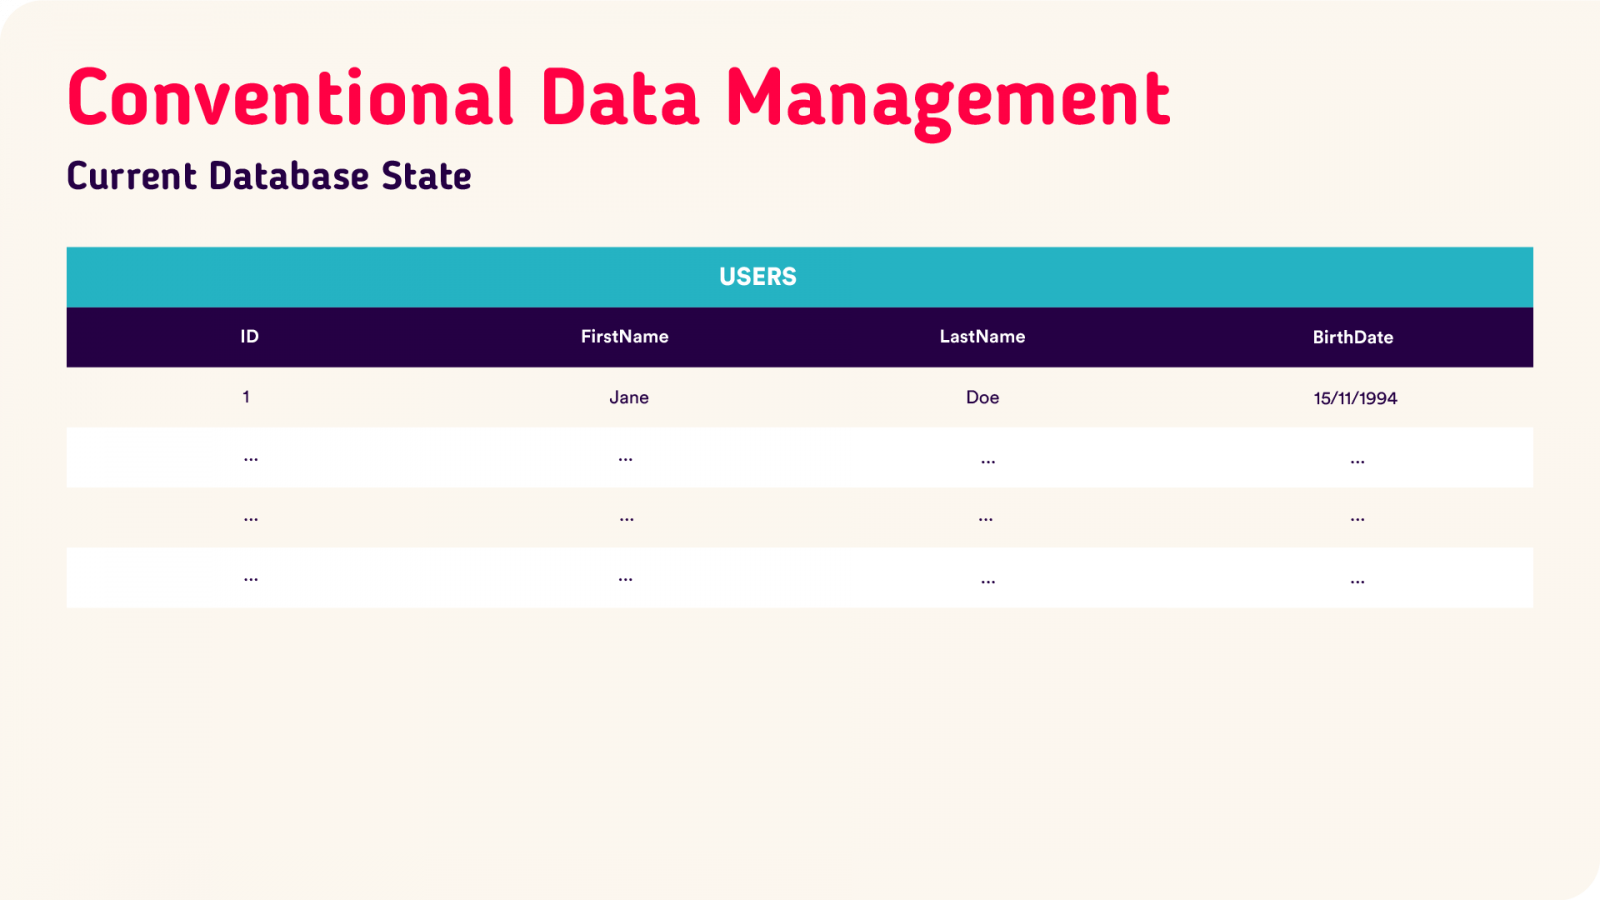The height and width of the screenshot is (900, 1600).
Task: Select ellipsis in ID column below Jane's row
Action: point(250,458)
